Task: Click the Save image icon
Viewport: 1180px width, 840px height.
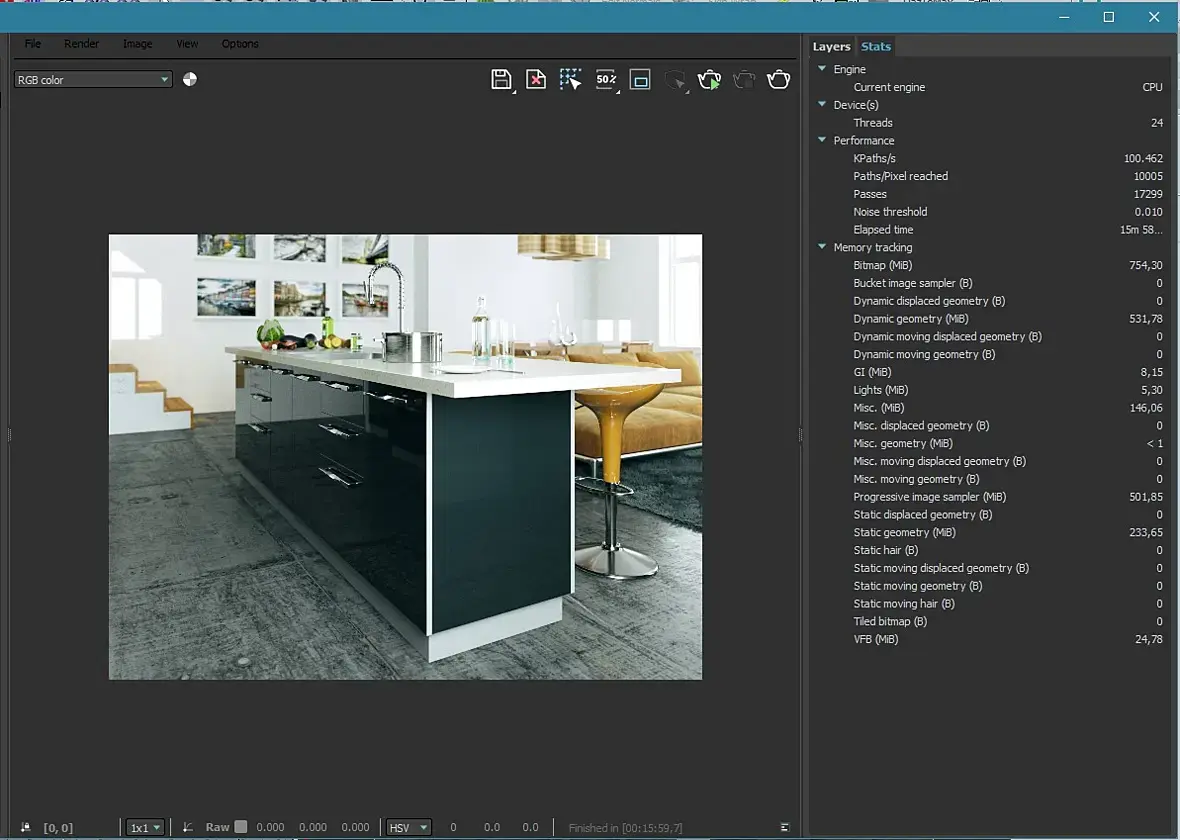Action: click(501, 80)
